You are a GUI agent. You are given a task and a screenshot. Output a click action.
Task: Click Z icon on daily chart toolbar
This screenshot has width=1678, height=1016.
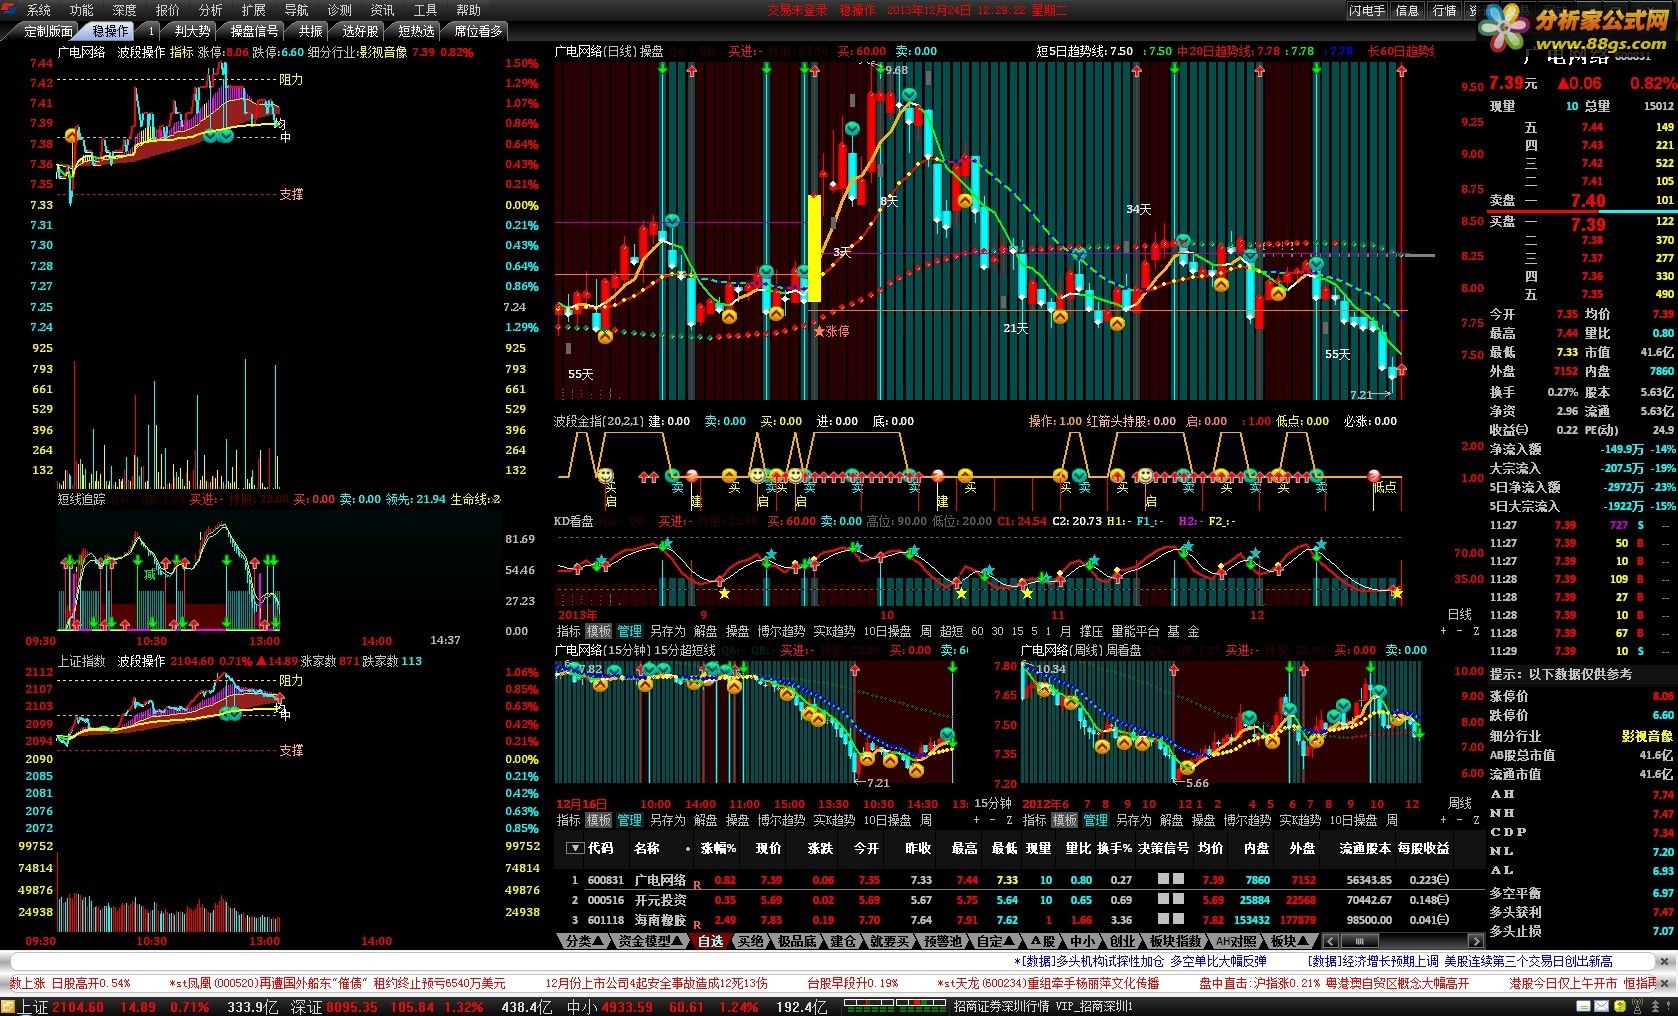tap(1475, 632)
